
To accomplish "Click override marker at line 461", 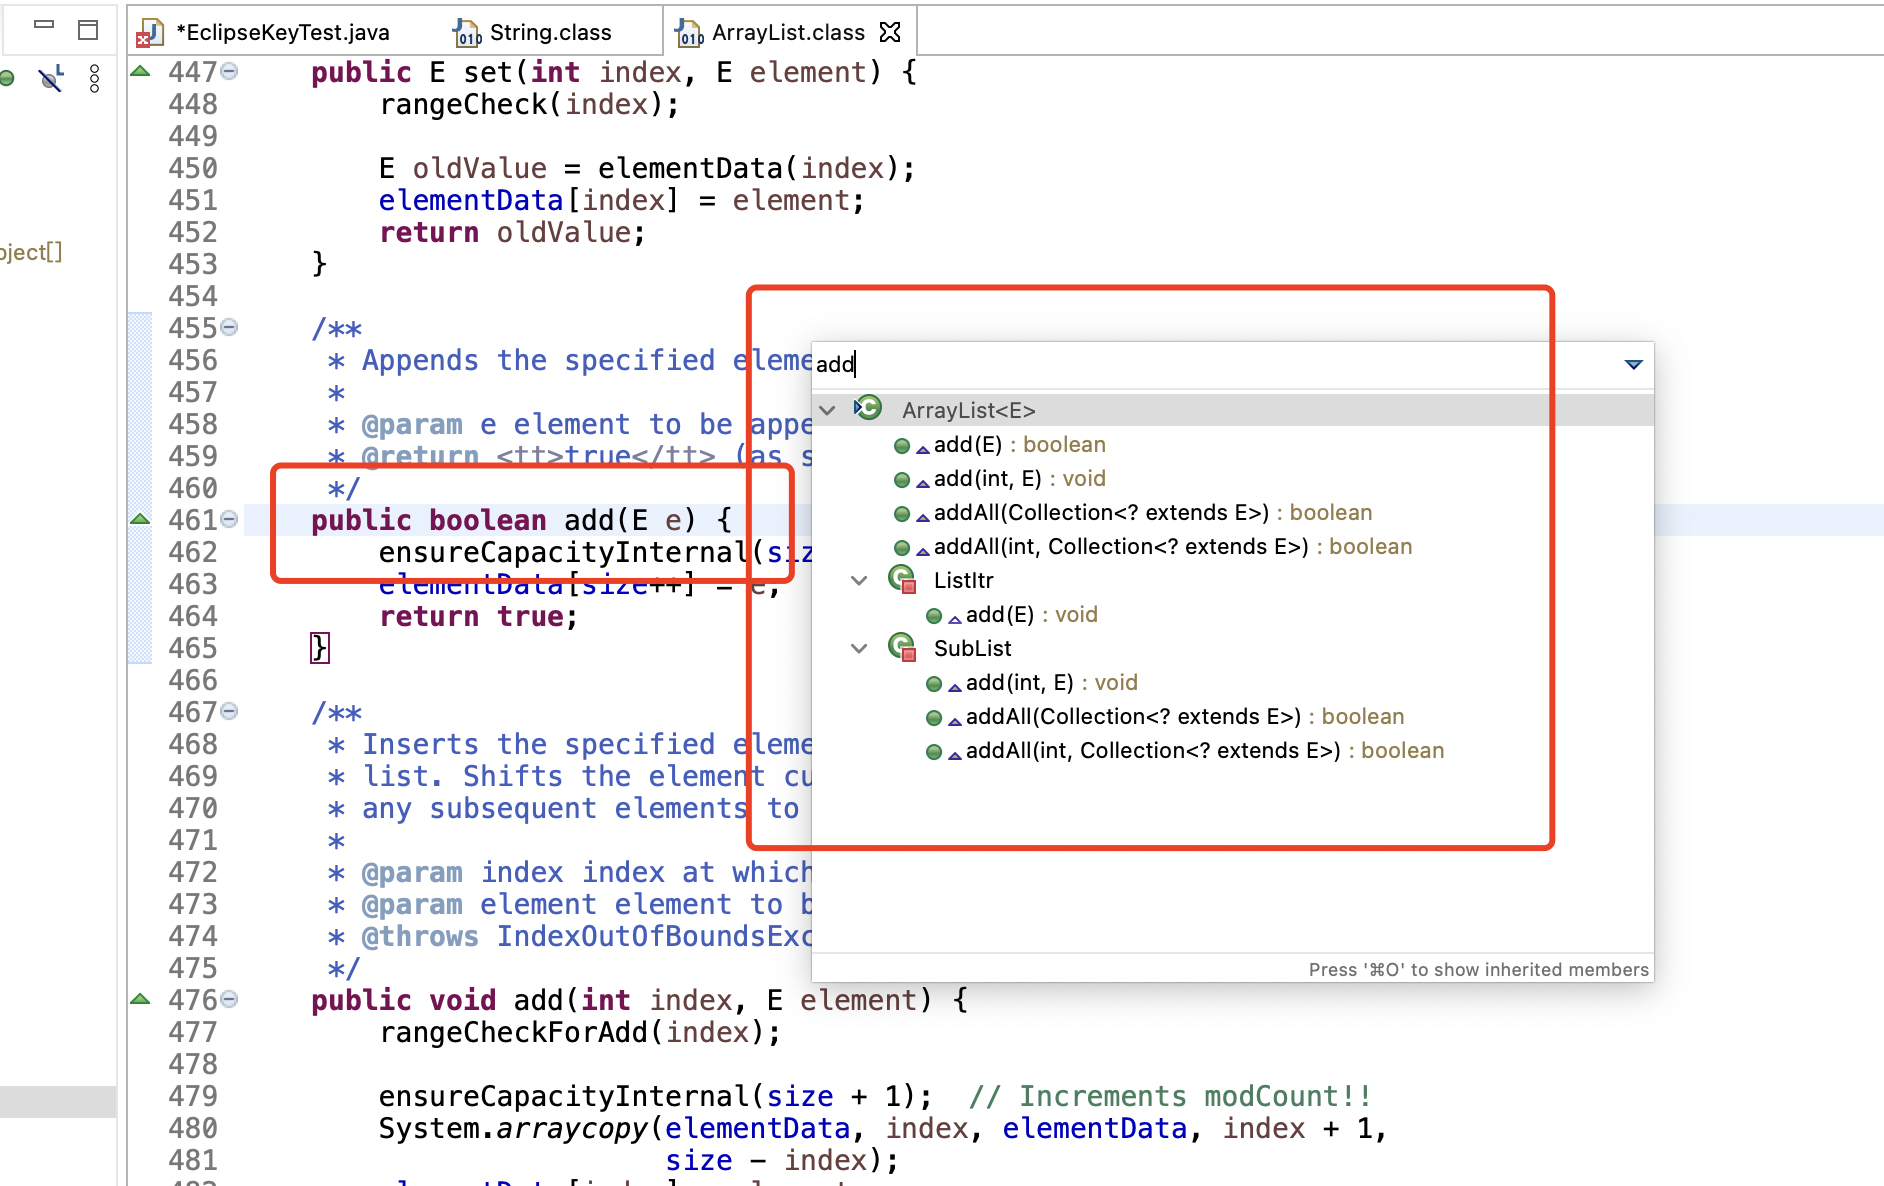I will click(x=141, y=519).
